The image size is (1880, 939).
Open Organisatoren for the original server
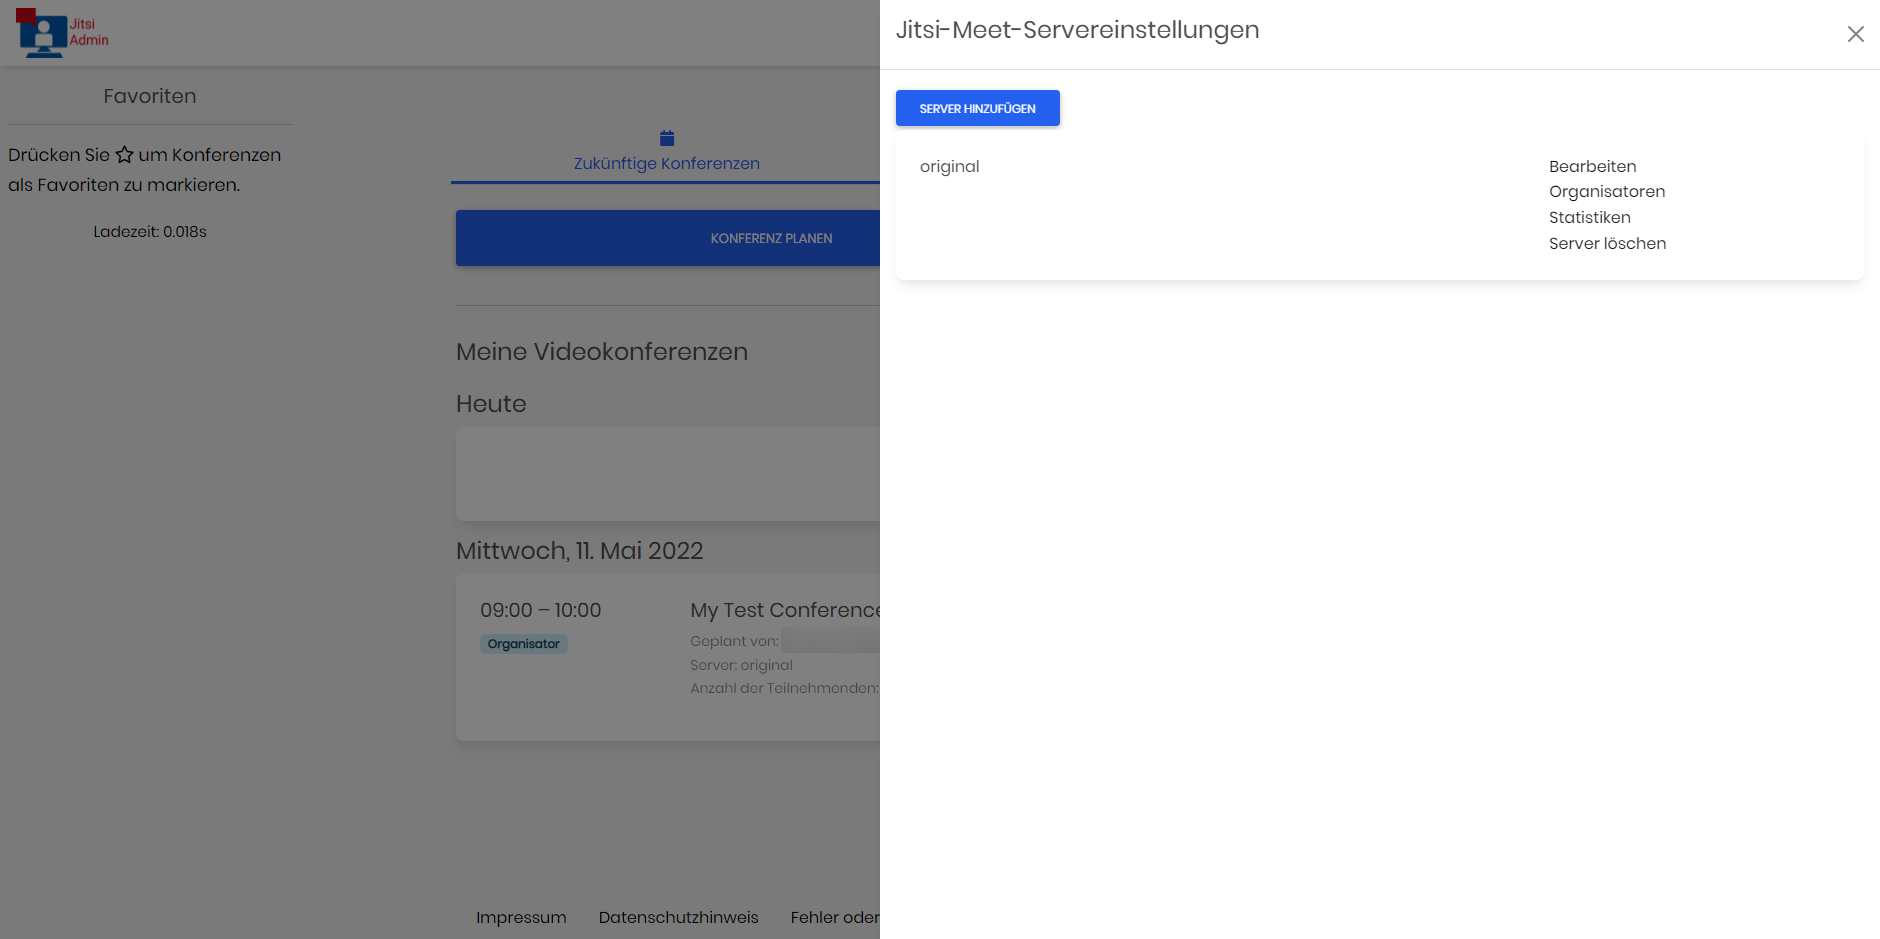click(x=1607, y=191)
